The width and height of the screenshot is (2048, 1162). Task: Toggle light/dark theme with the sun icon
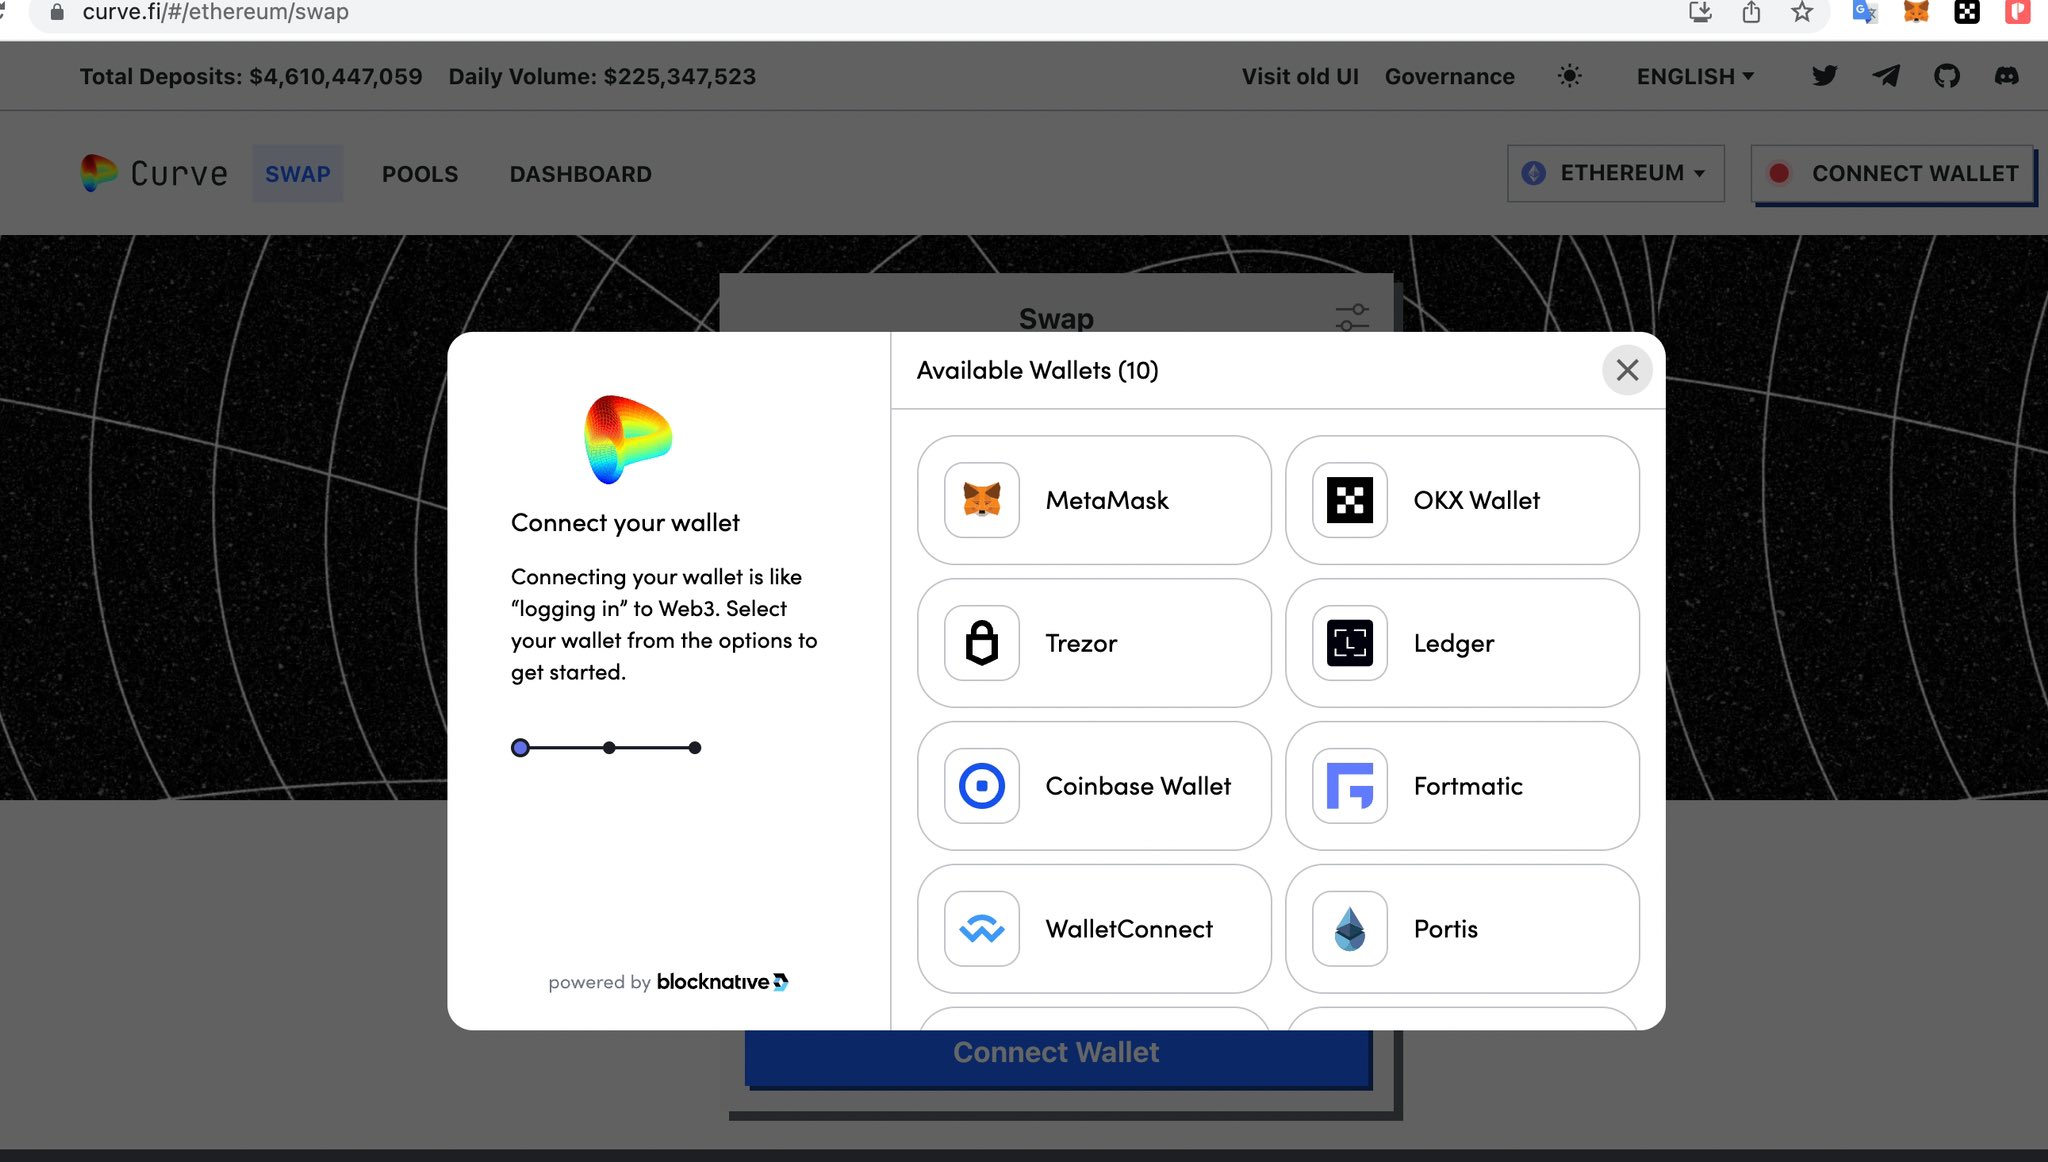[x=1570, y=75]
